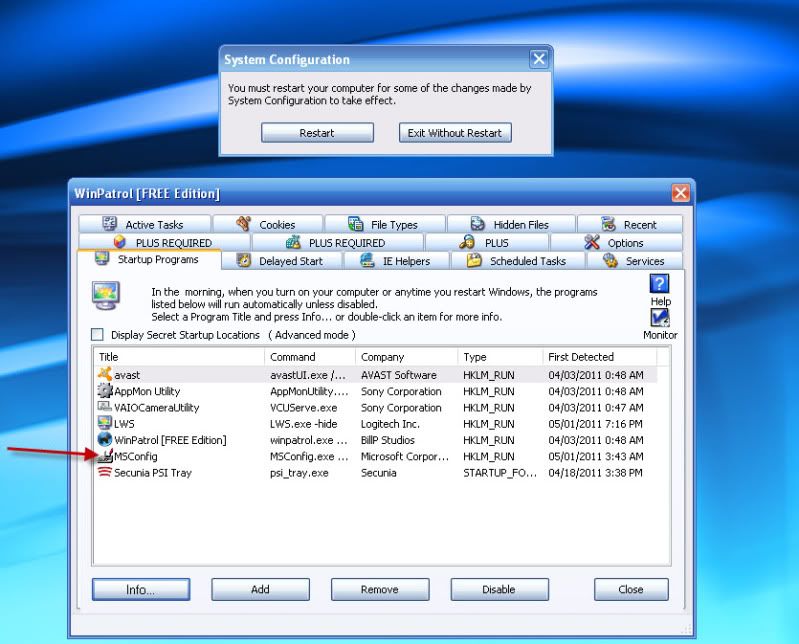Image resolution: width=799 pixels, height=644 pixels.
Task: Select the Startup Programs tab
Action: coord(149,259)
